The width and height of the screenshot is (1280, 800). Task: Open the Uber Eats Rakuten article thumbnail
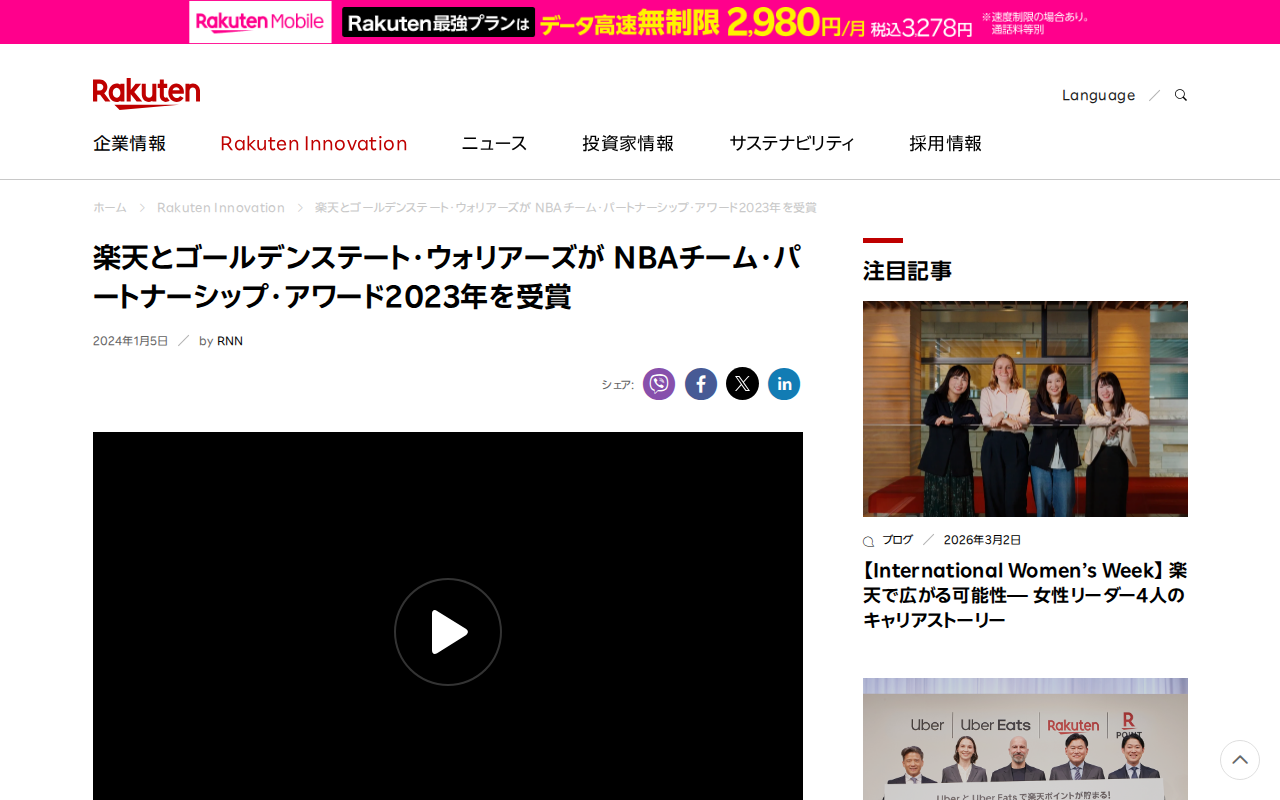pos(1025,739)
